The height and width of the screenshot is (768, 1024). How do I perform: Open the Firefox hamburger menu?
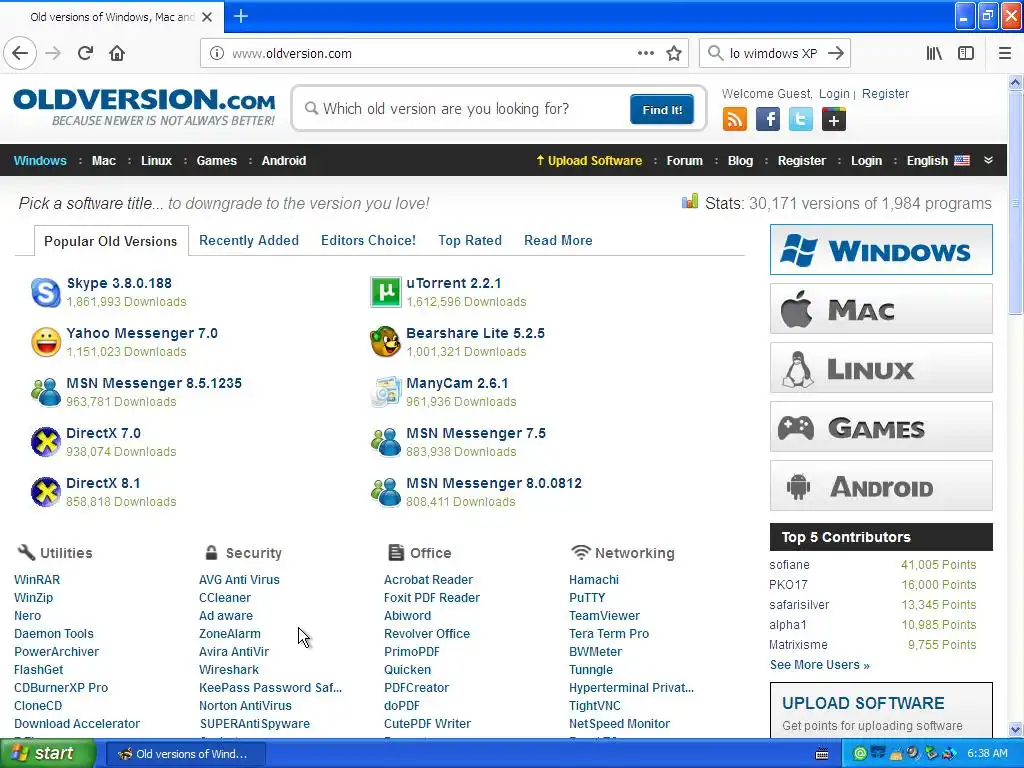[x=1005, y=53]
